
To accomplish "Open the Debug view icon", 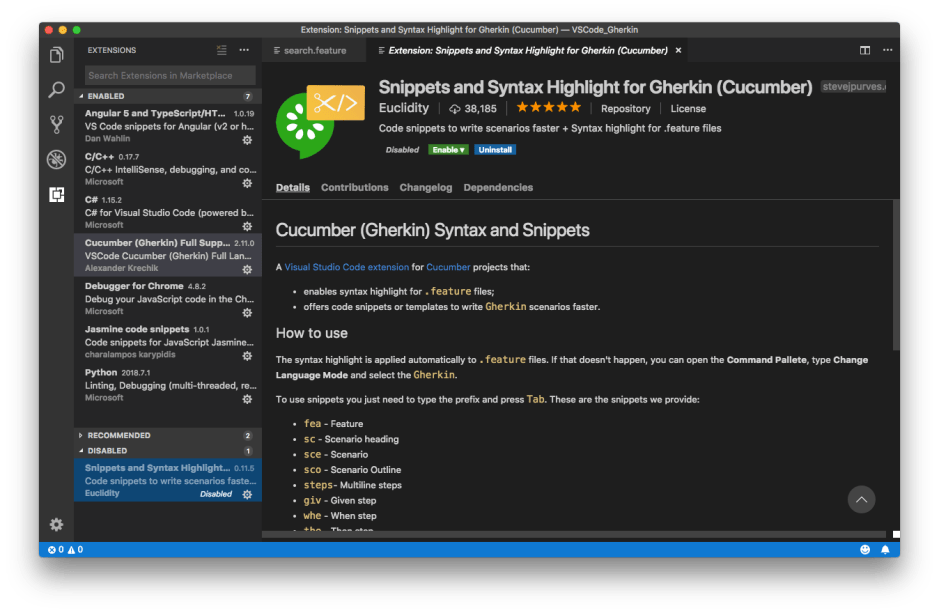I will tap(57, 160).
